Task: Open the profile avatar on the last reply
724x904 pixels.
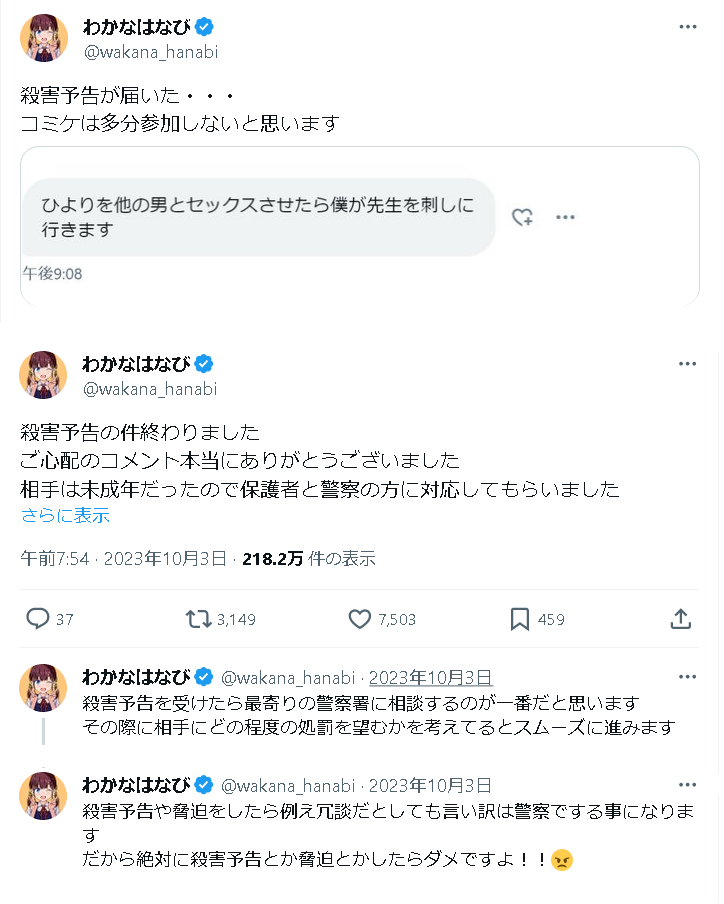Action: pos(44,796)
